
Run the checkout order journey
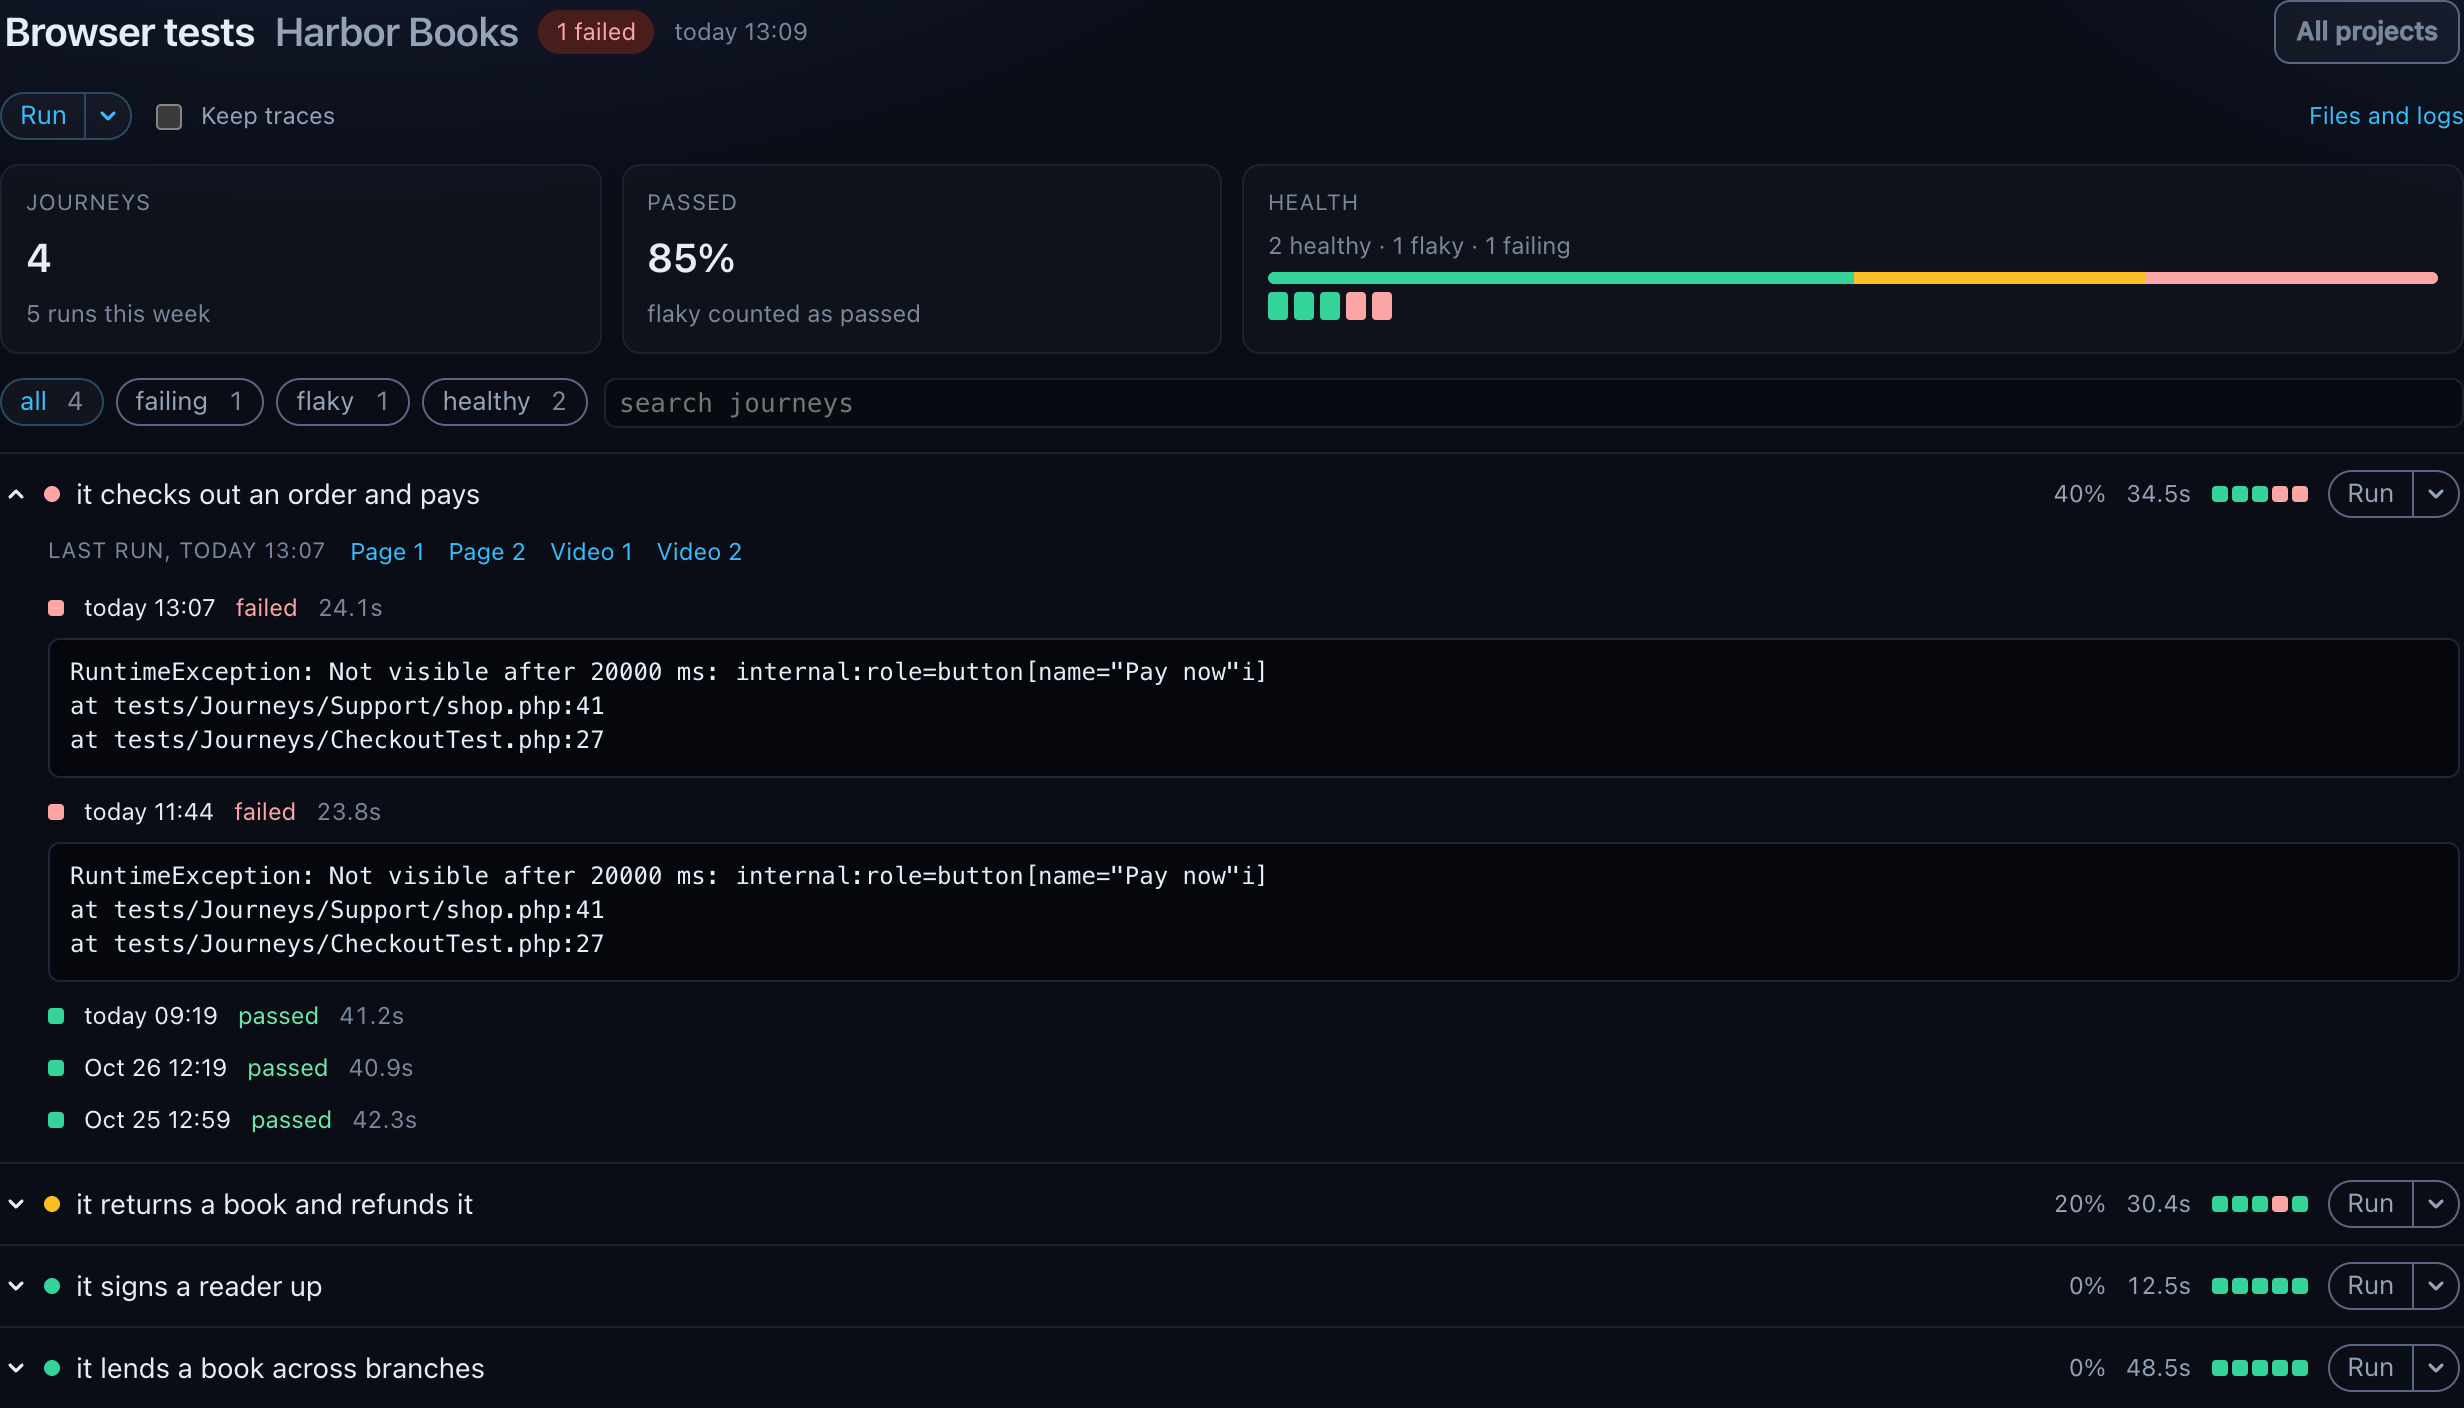pyautogui.click(x=2370, y=494)
